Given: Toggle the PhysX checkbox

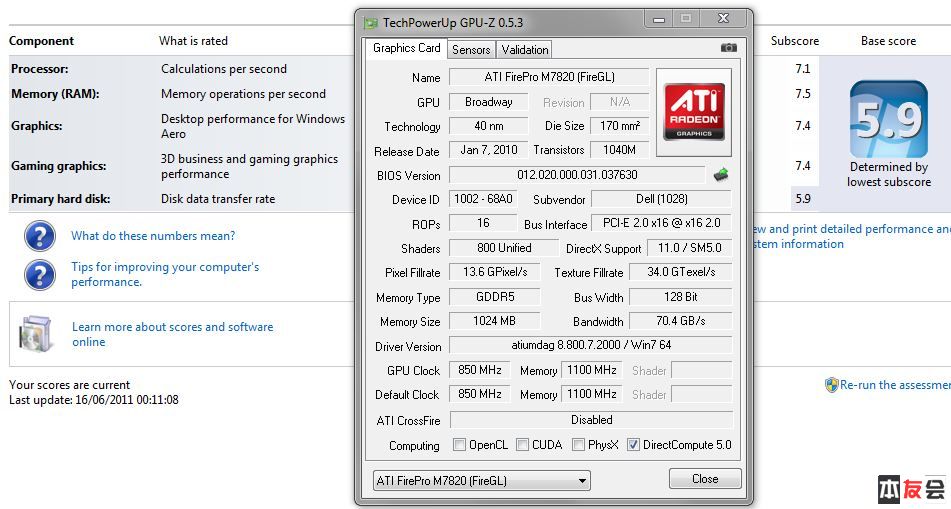Looking at the screenshot, I should [578, 445].
